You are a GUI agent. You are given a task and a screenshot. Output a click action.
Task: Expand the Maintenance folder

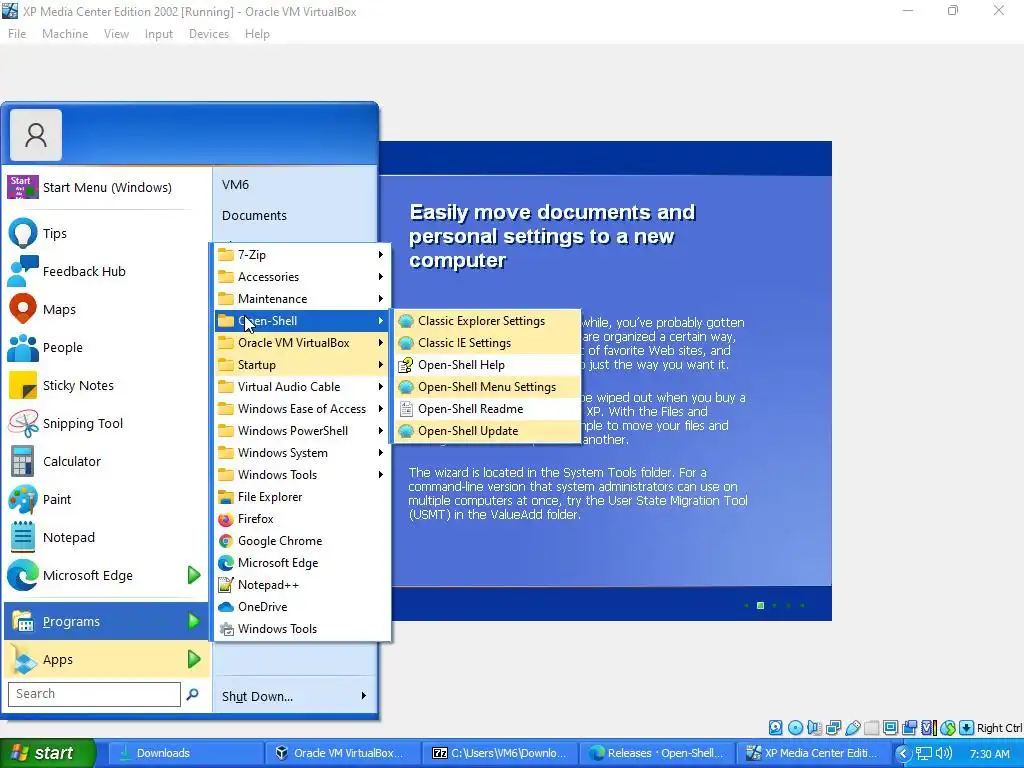(302, 298)
